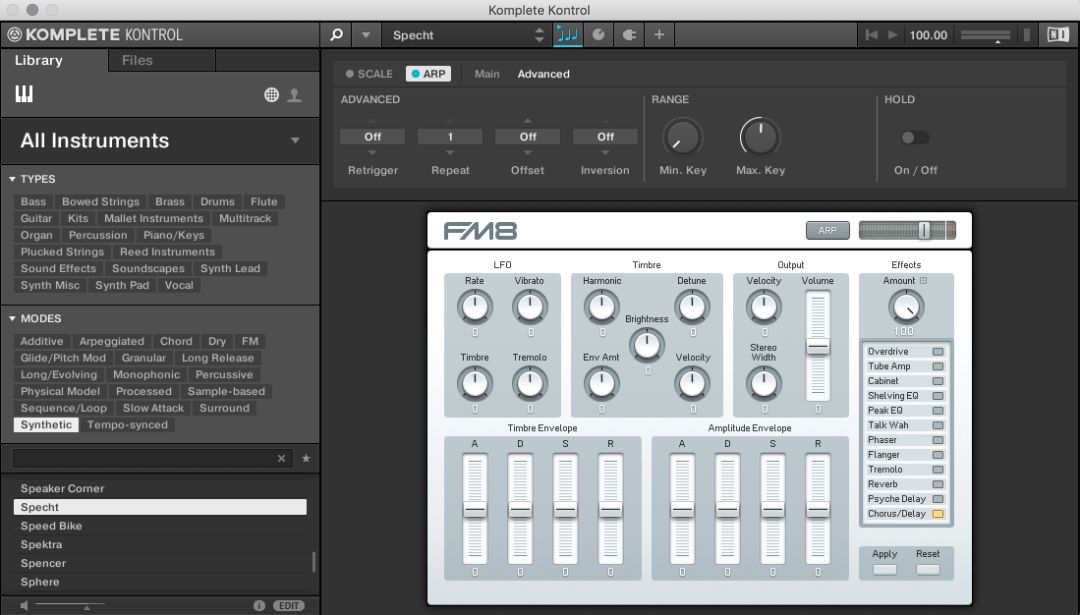Select the Speed Bike preset in list

pos(52,526)
